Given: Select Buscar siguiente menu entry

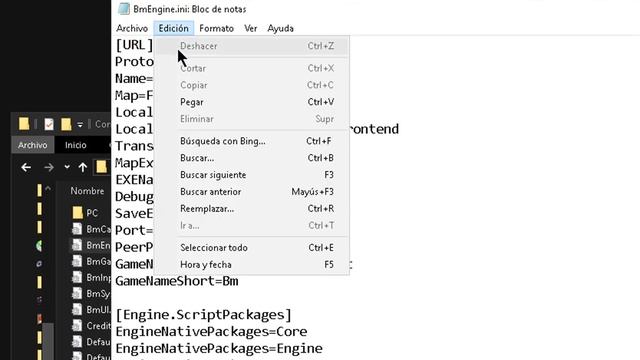Looking at the screenshot, I should pyautogui.click(x=252, y=175).
